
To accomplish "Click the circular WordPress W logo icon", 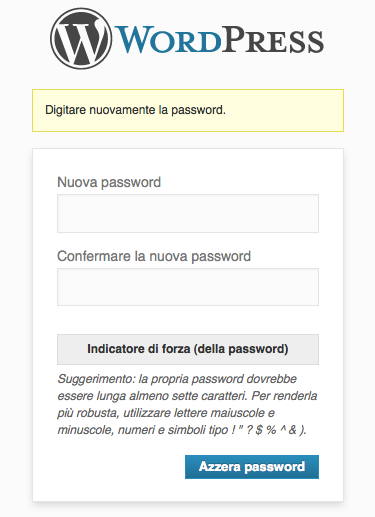I will tap(81, 39).
